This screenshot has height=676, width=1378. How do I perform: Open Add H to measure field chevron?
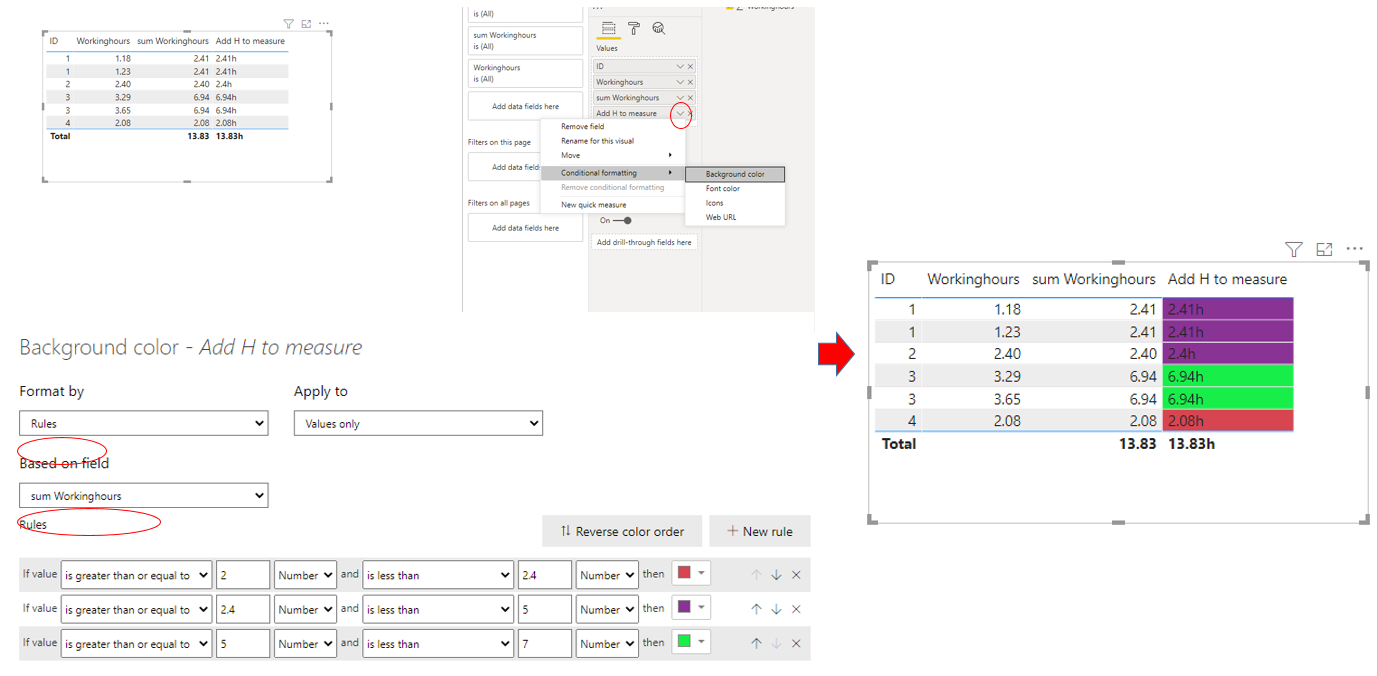(x=680, y=114)
